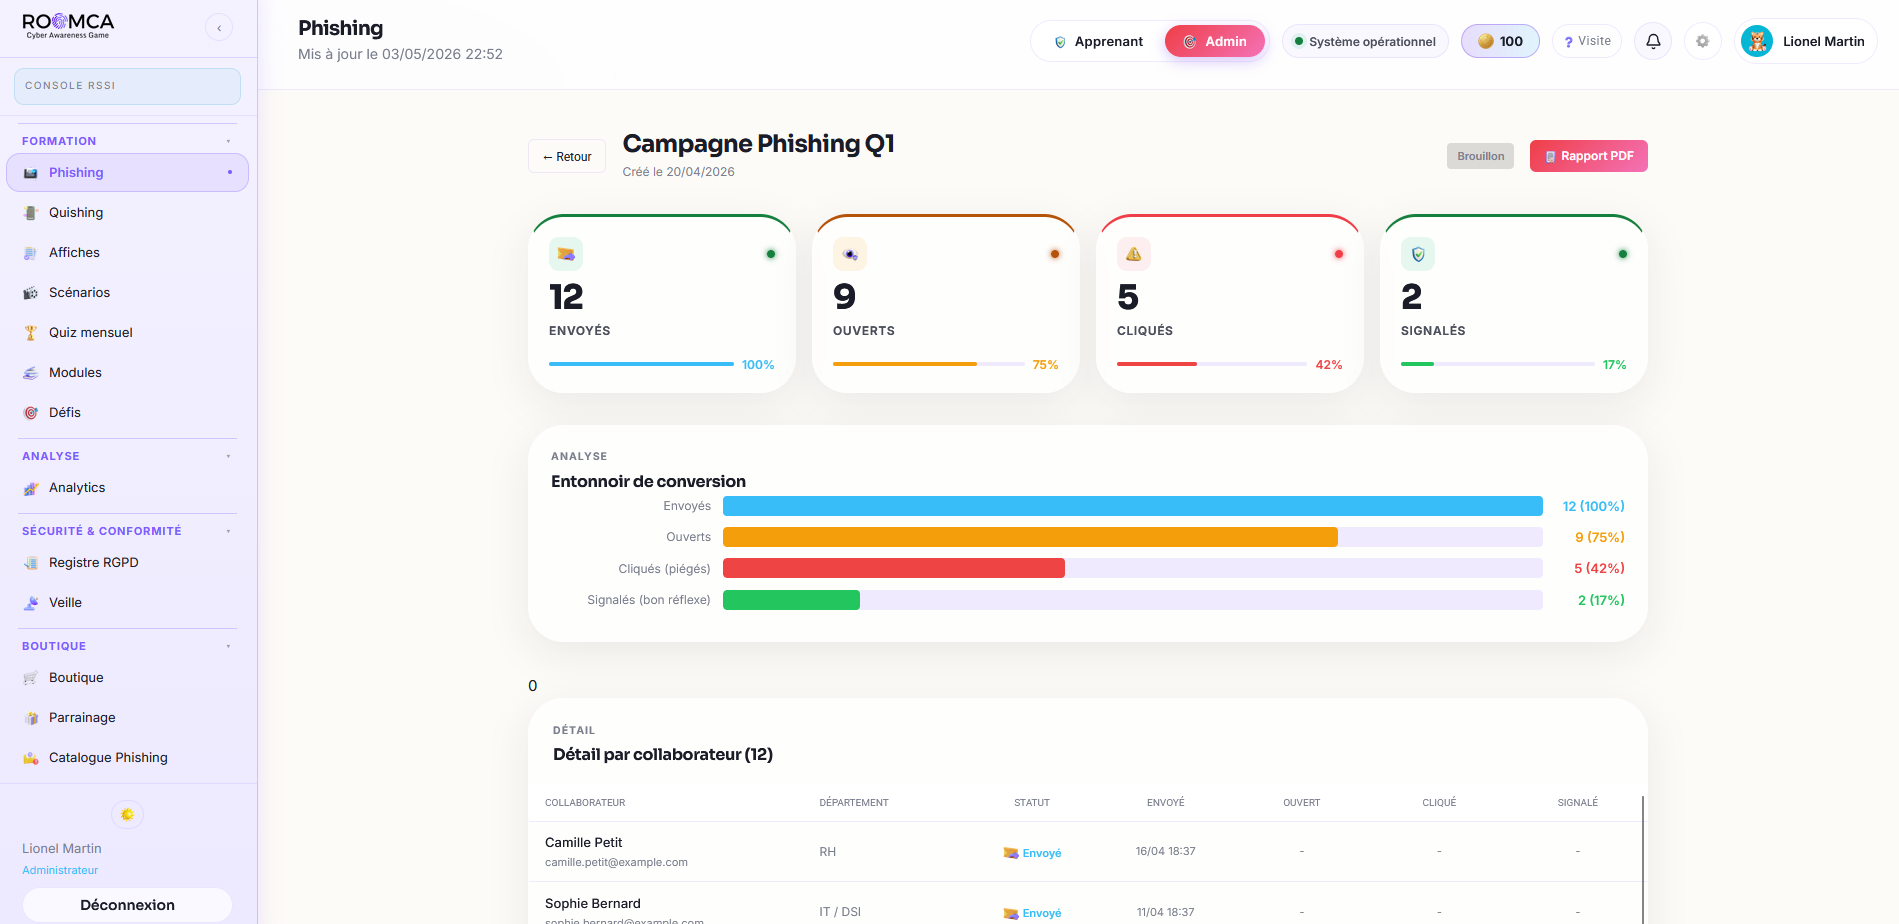Open Analytics menu item
Image resolution: width=1899 pixels, height=924 pixels.
tap(127, 488)
